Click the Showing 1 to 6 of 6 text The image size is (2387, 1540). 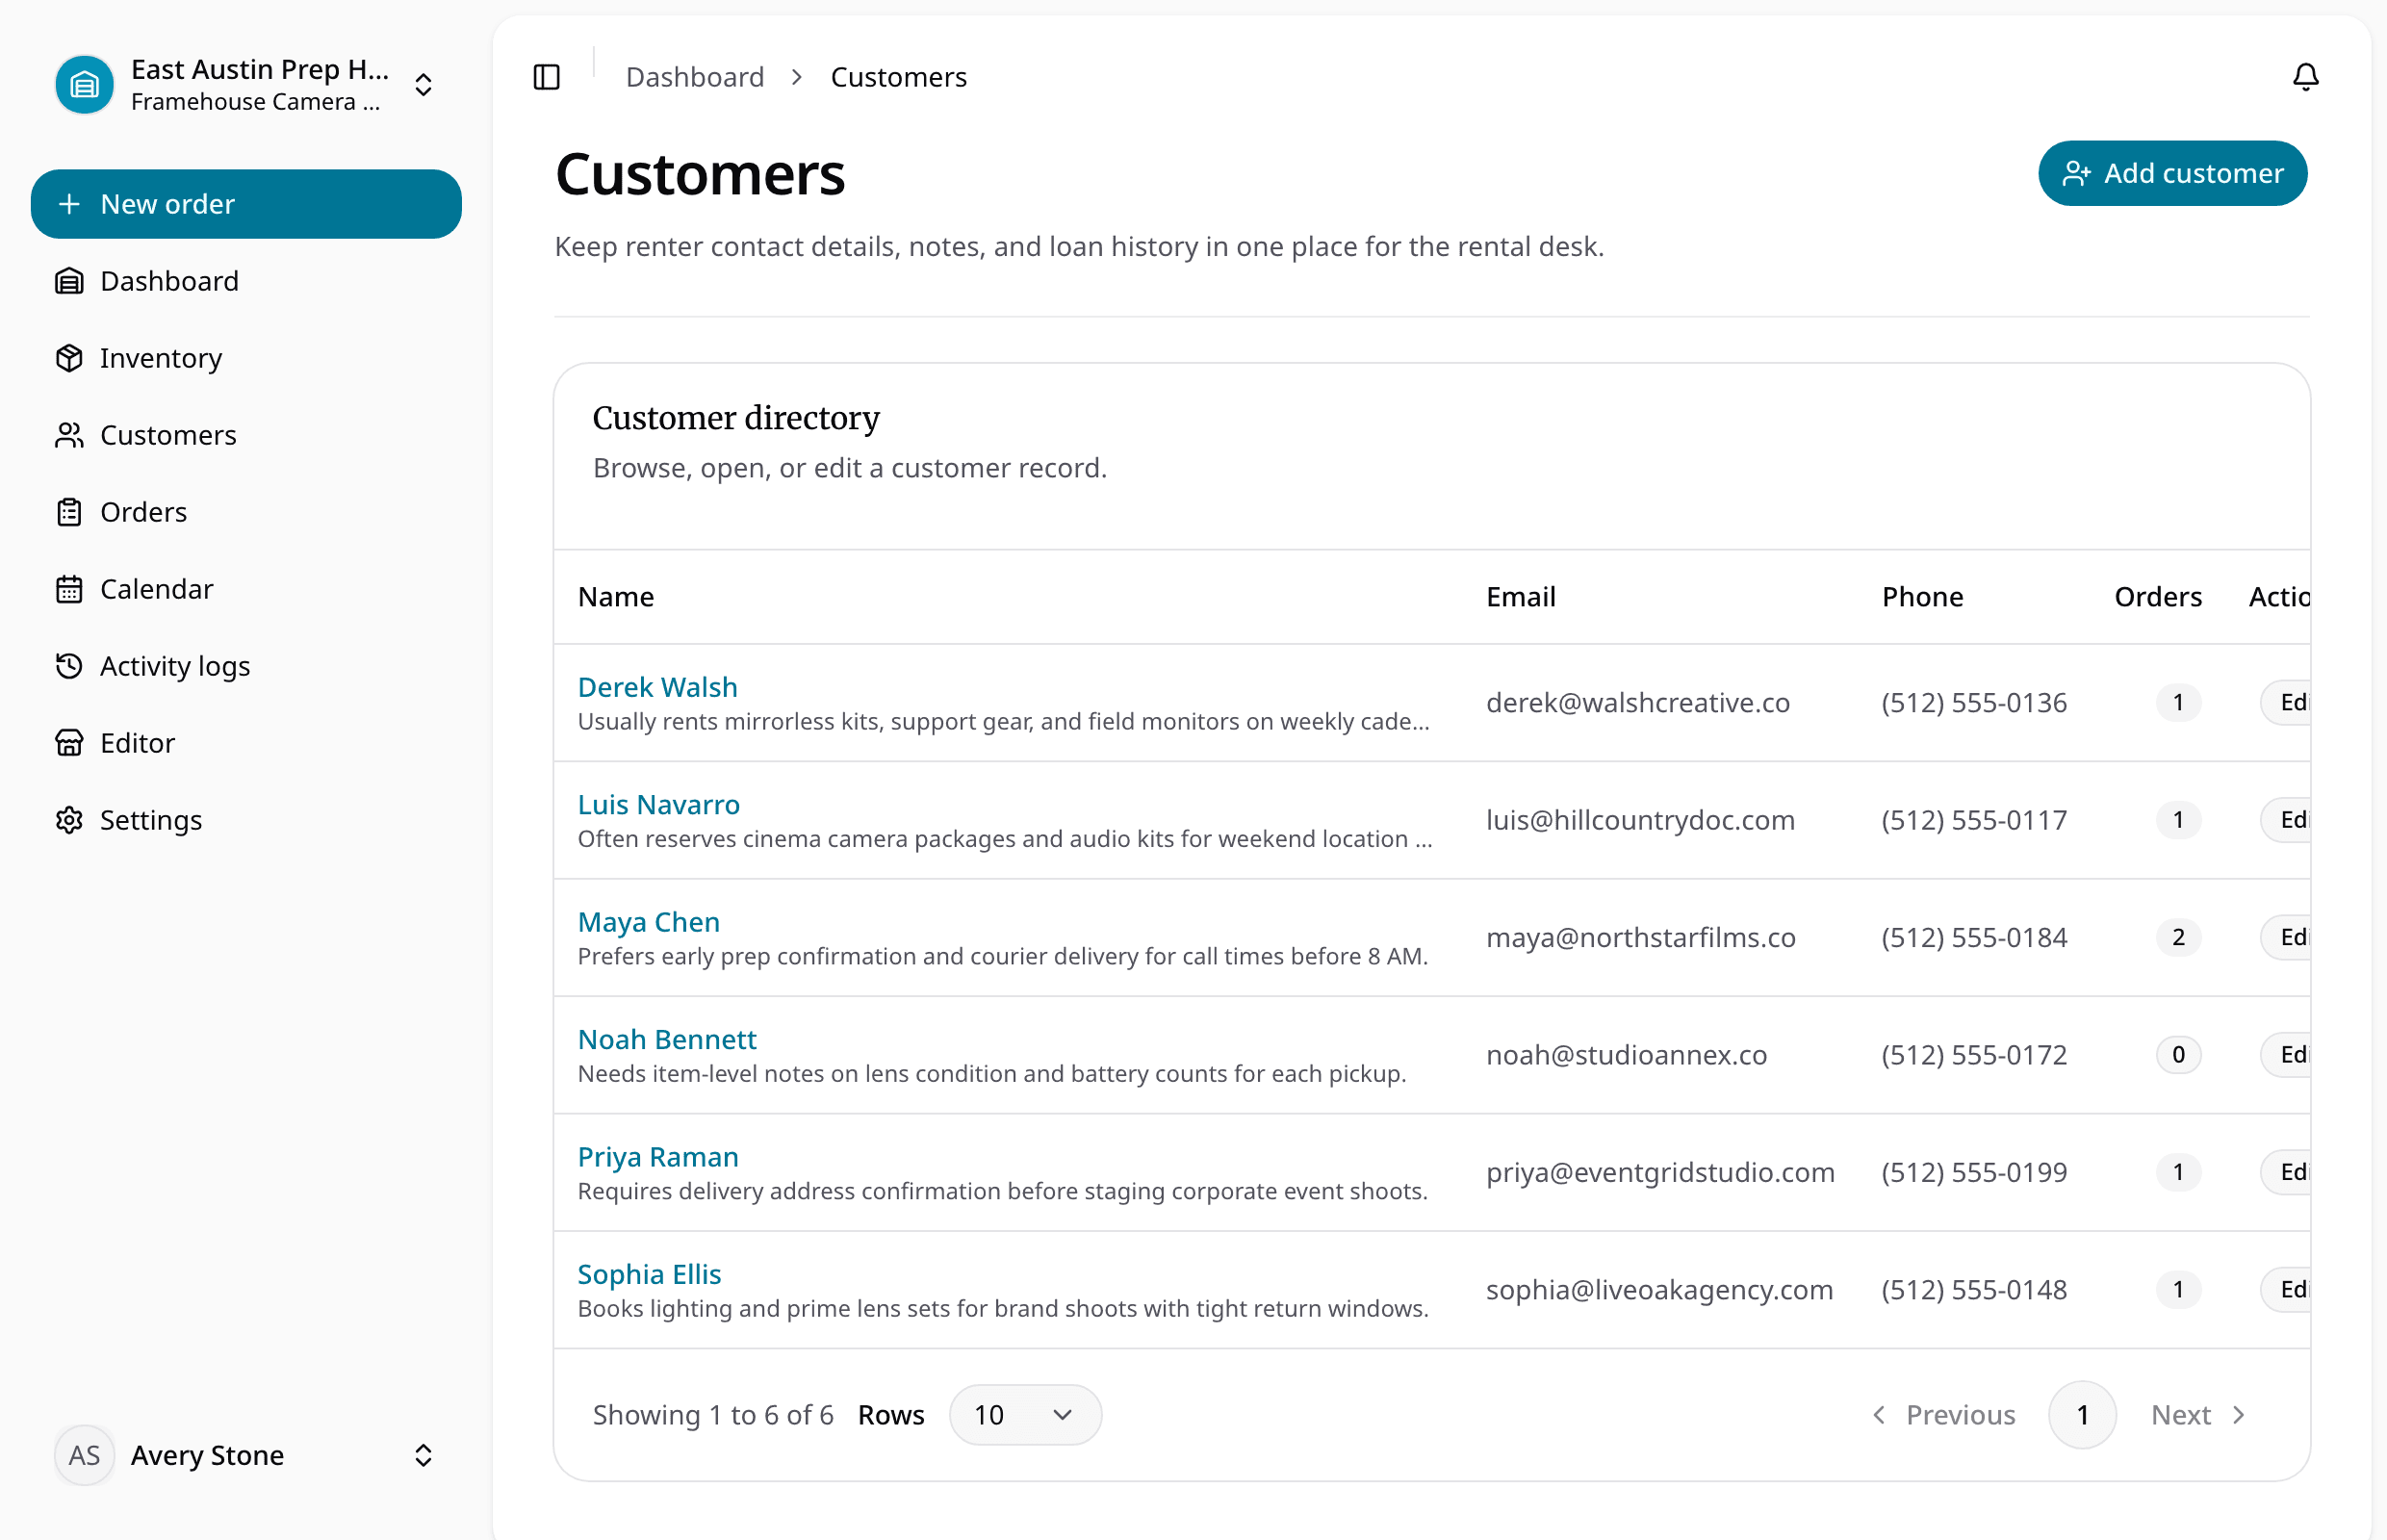pyautogui.click(x=713, y=1415)
